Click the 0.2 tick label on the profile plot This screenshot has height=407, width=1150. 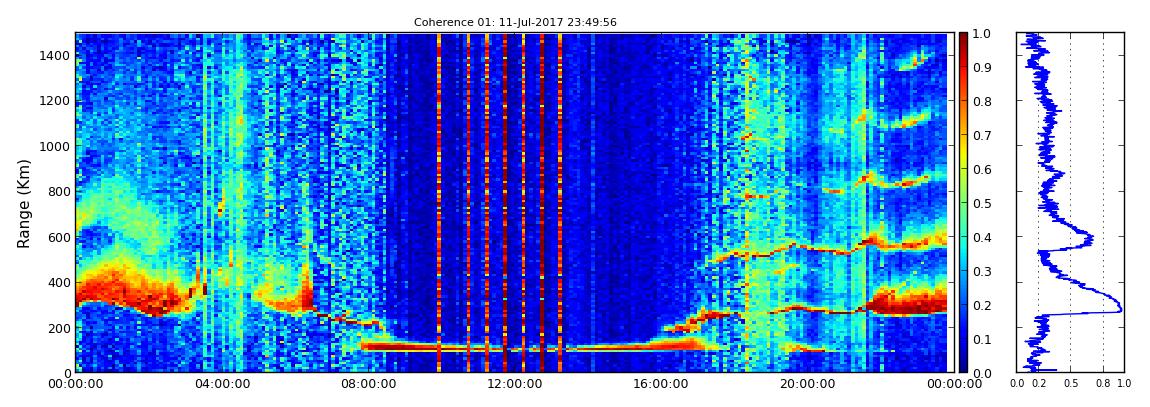pyautogui.click(x=1038, y=384)
